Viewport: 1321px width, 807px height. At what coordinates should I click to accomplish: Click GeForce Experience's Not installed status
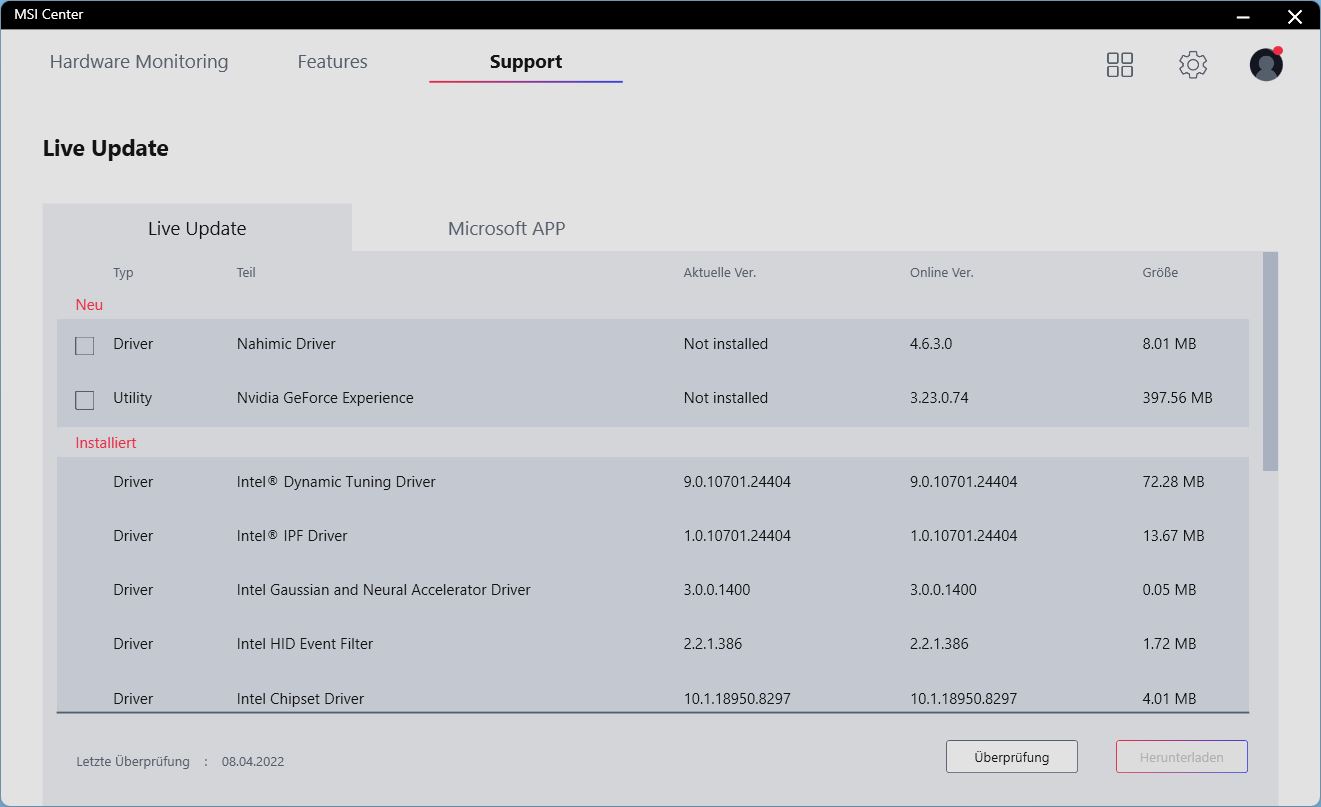pos(726,398)
